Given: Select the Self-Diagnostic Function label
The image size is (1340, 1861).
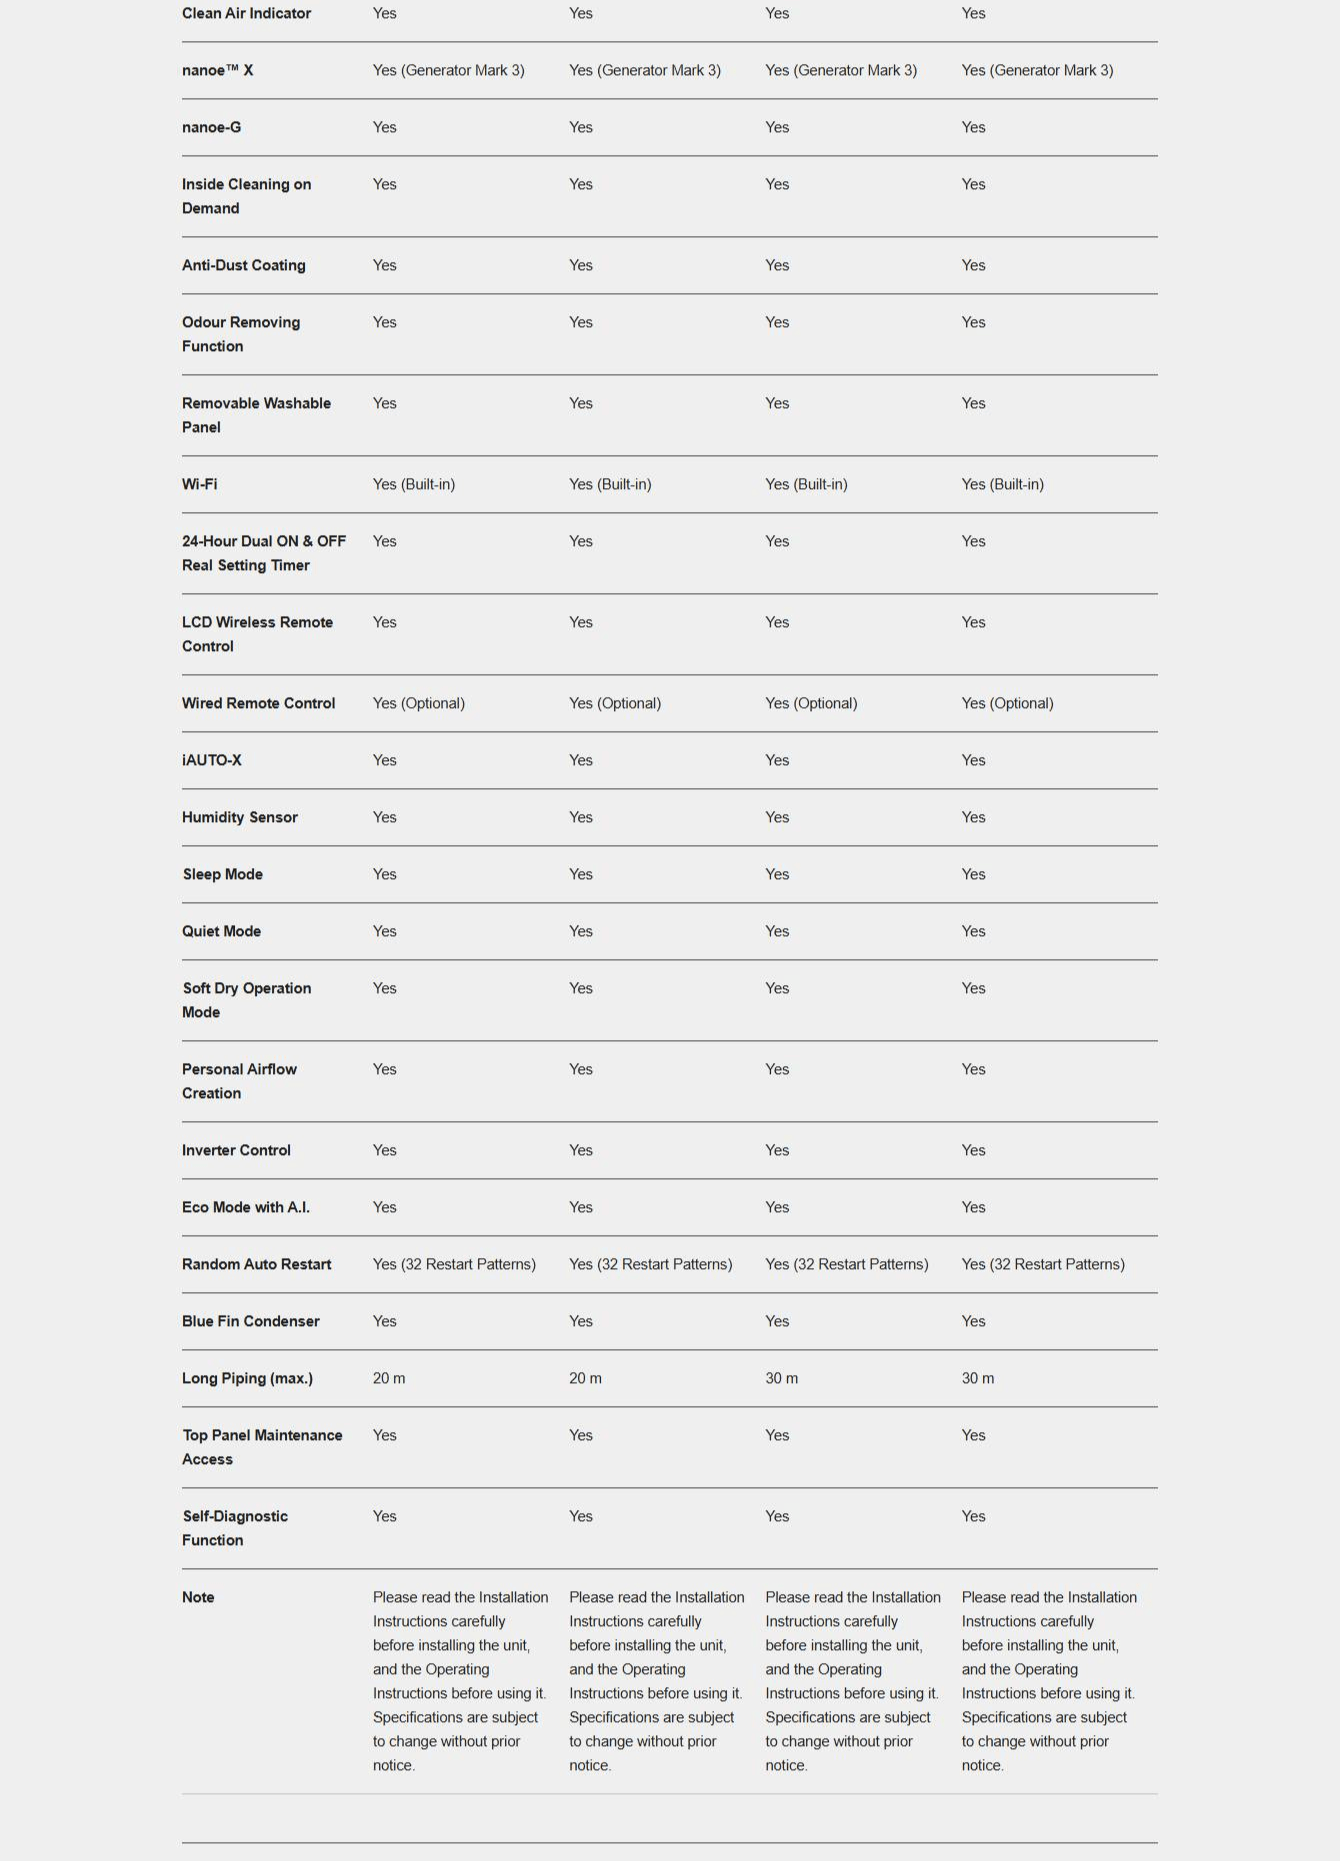Looking at the screenshot, I should [x=234, y=1529].
